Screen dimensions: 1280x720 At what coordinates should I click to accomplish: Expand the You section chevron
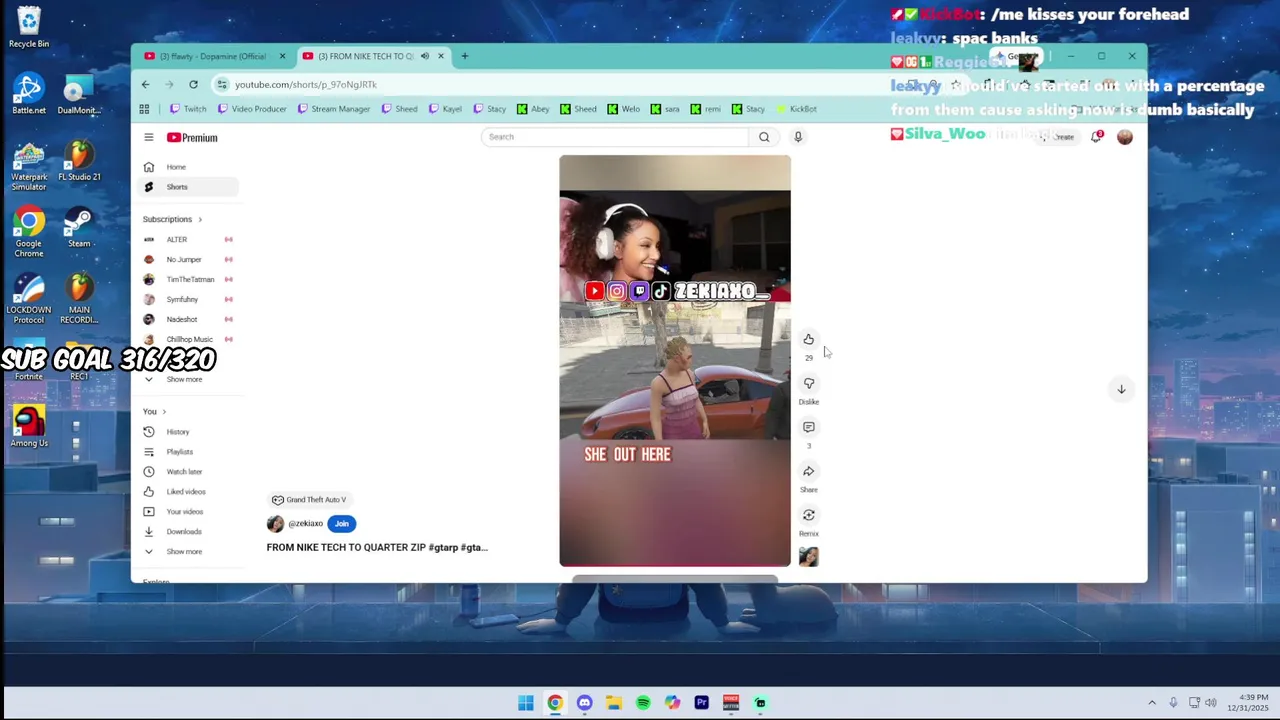[164, 411]
